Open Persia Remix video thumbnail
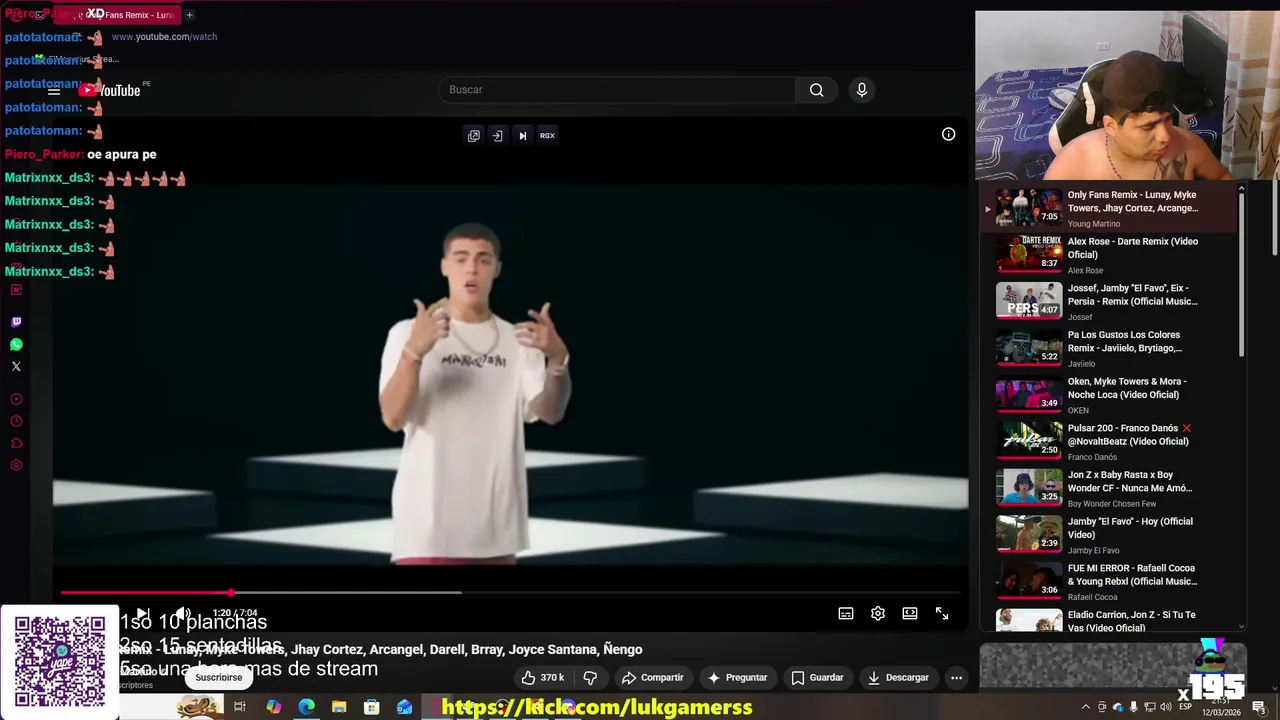The width and height of the screenshot is (1280, 720). coord(1028,301)
